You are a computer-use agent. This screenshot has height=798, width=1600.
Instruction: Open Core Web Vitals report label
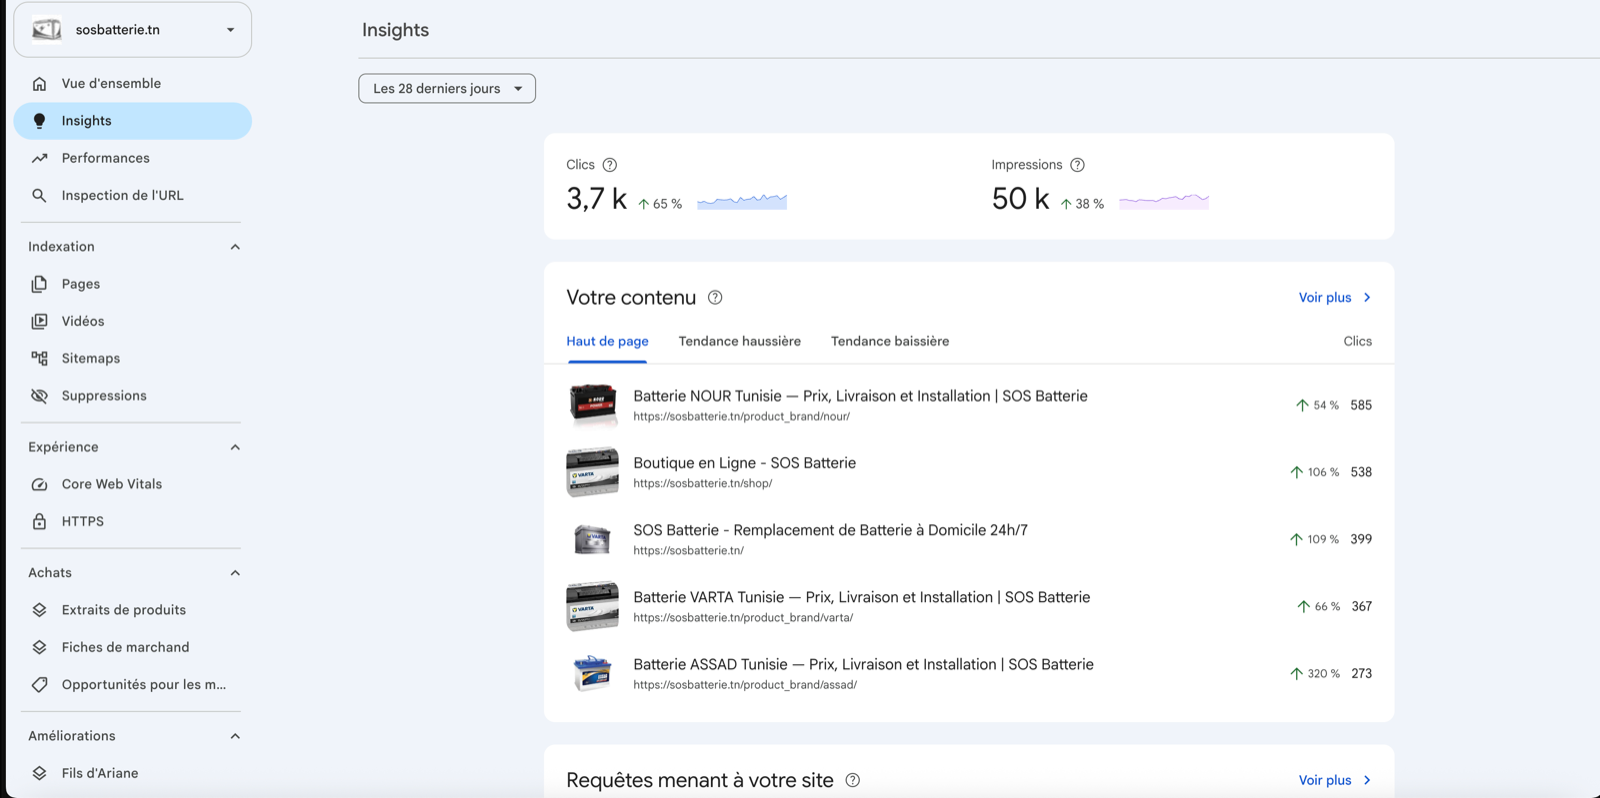(111, 484)
